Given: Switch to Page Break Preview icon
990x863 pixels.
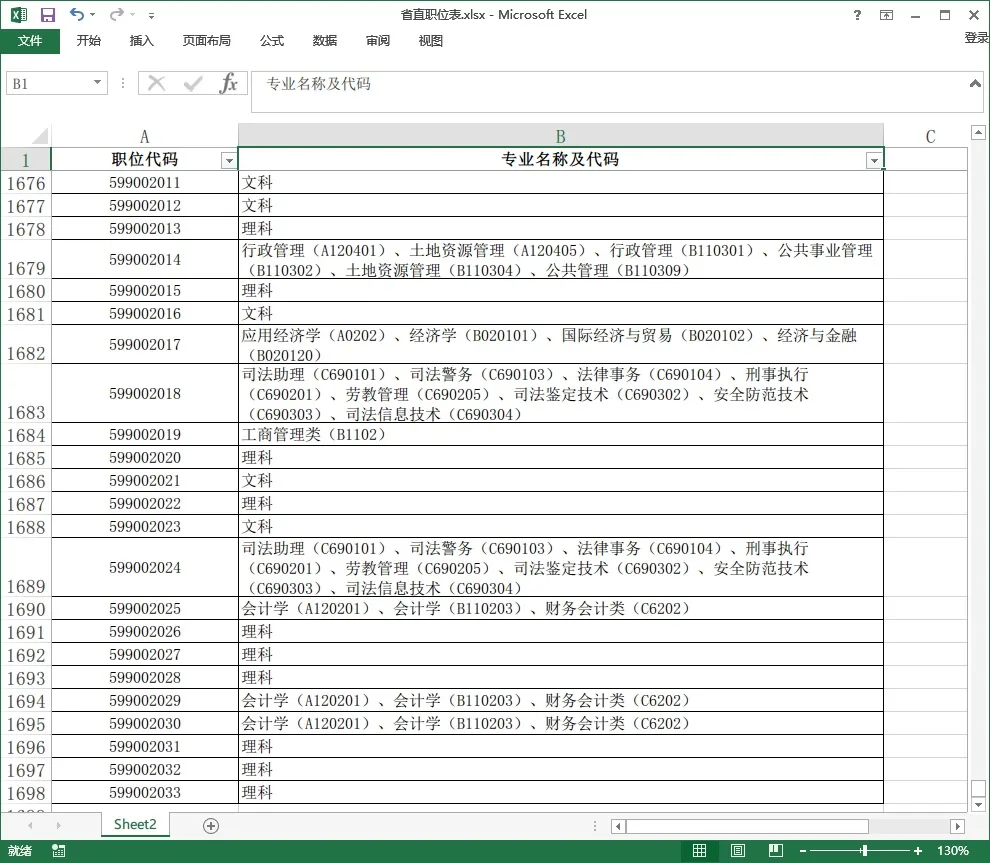Looking at the screenshot, I should coord(776,851).
